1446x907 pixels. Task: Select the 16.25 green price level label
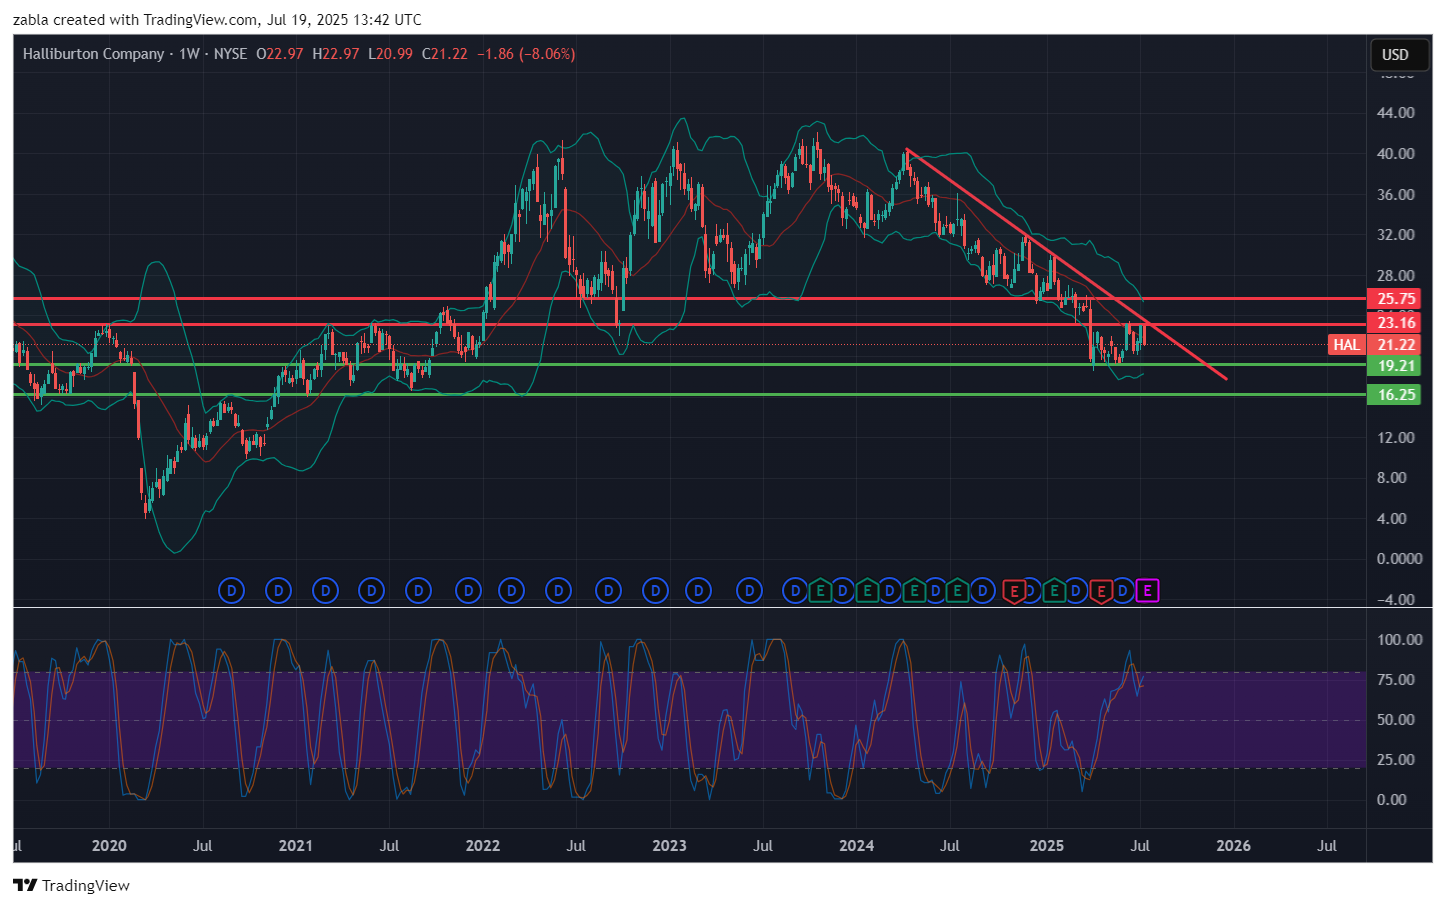tap(1396, 395)
